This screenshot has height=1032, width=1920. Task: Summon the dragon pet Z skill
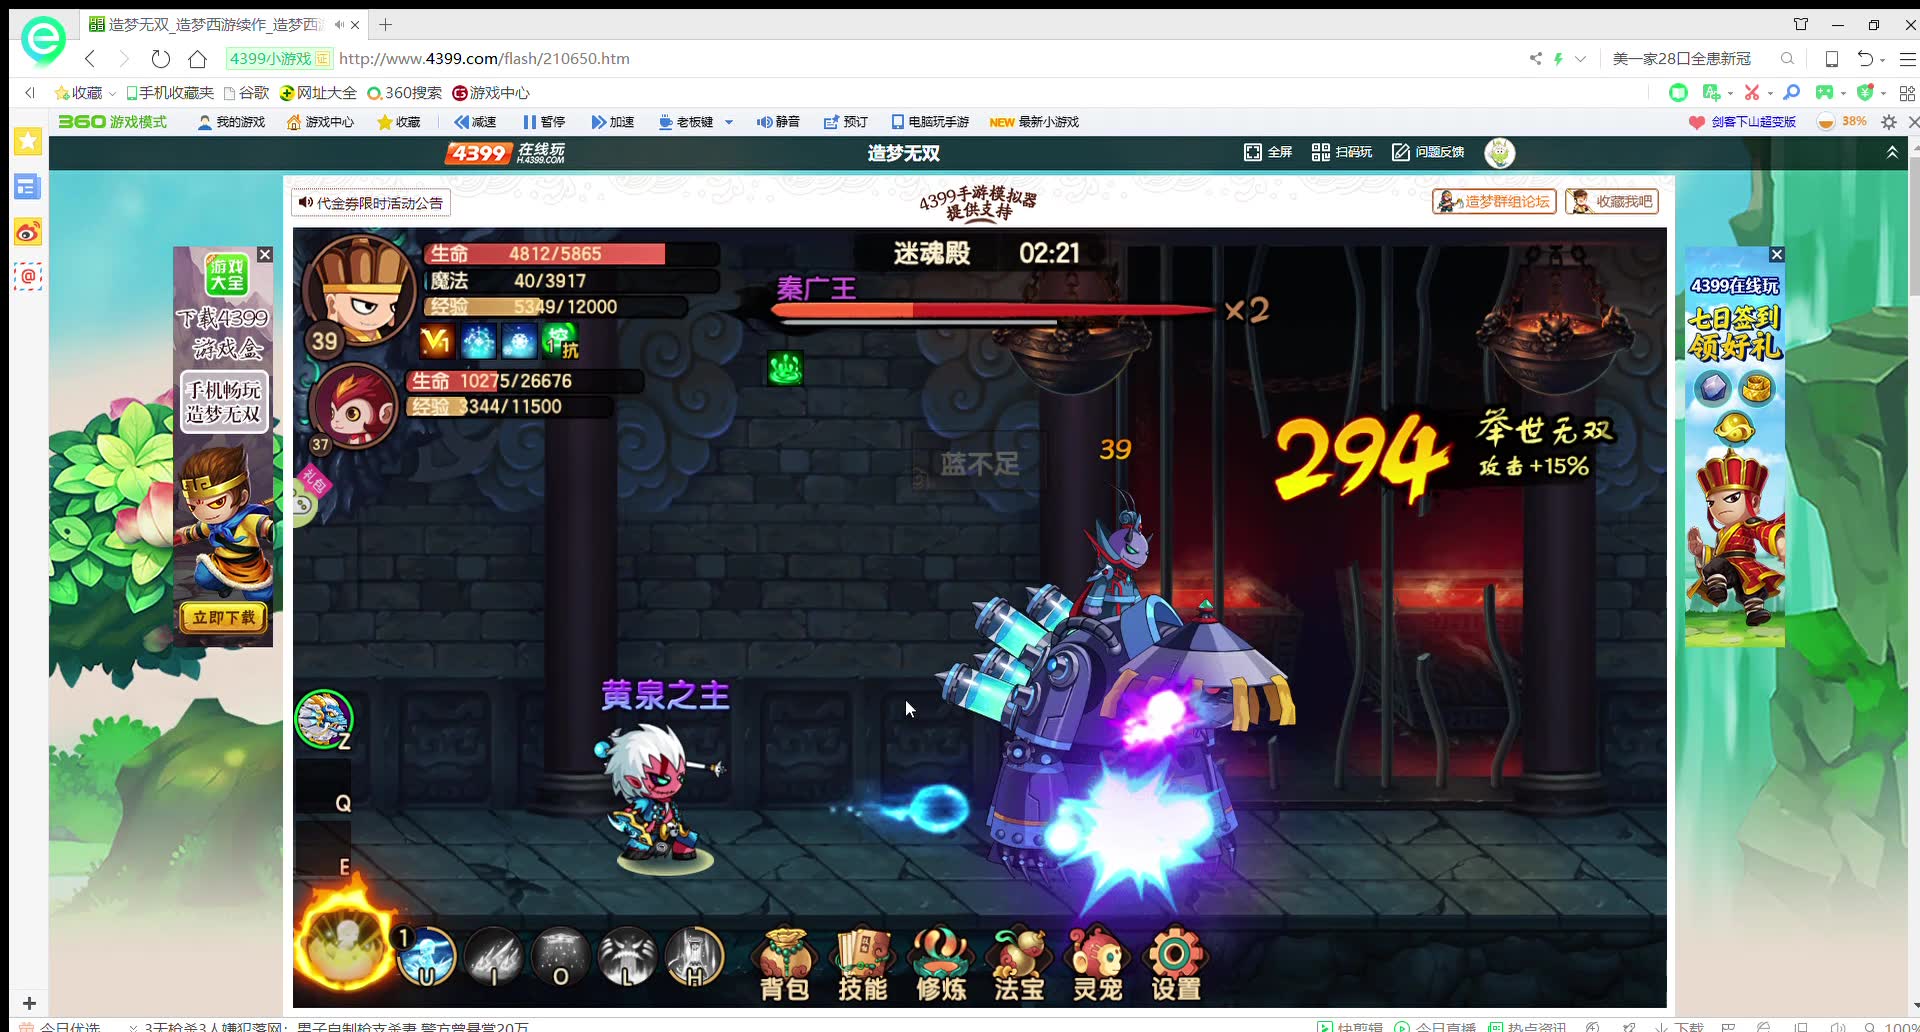[x=323, y=719]
